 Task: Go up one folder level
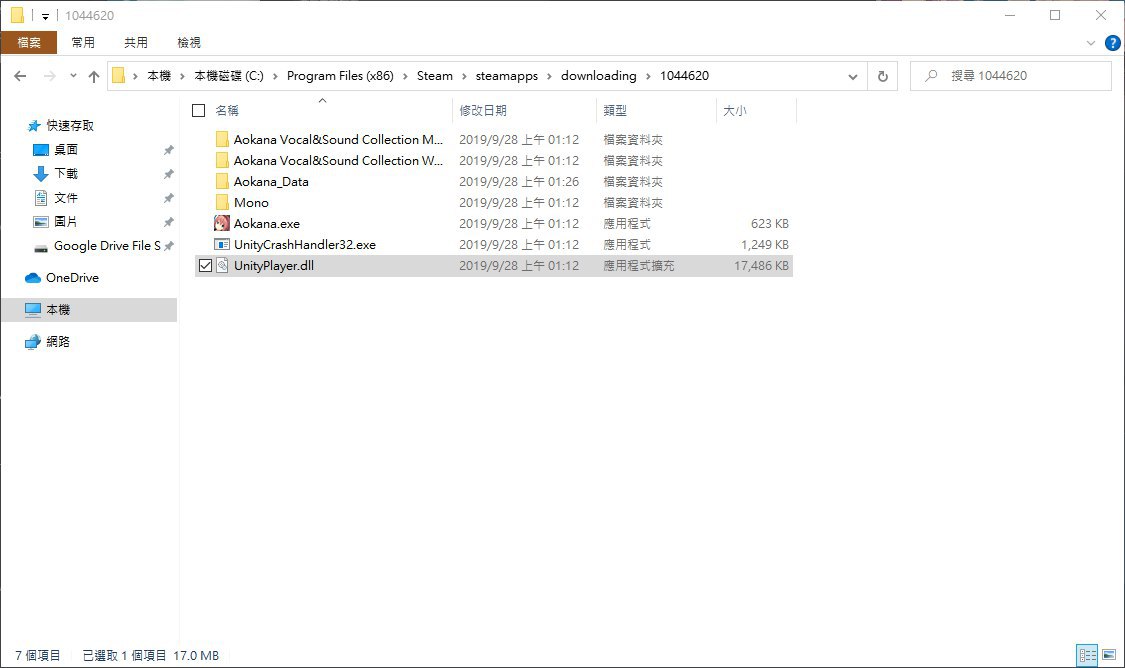(x=94, y=76)
